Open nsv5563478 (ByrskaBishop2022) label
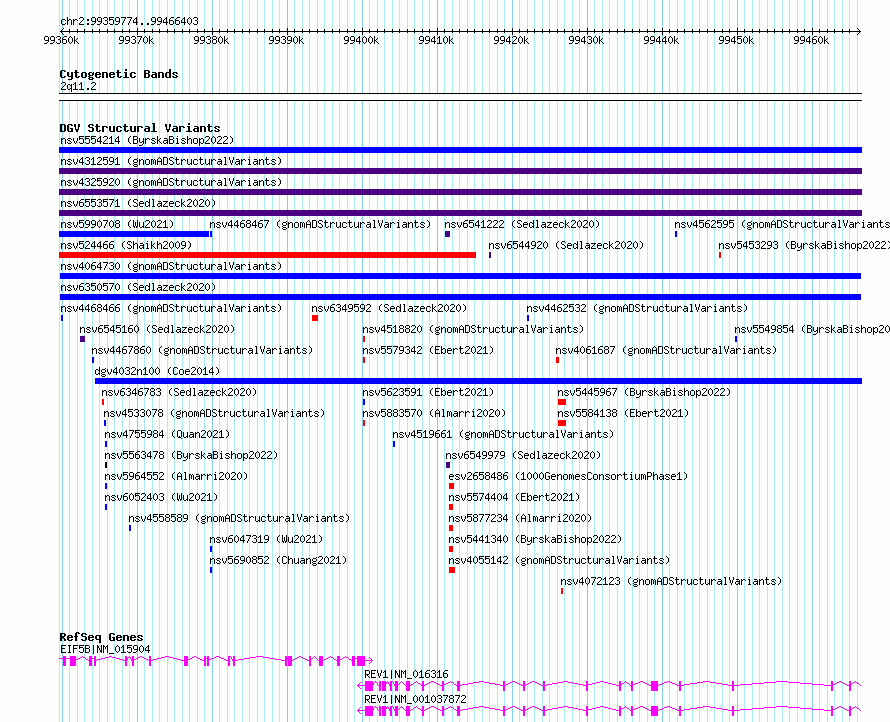890x722 pixels. (x=191, y=455)
